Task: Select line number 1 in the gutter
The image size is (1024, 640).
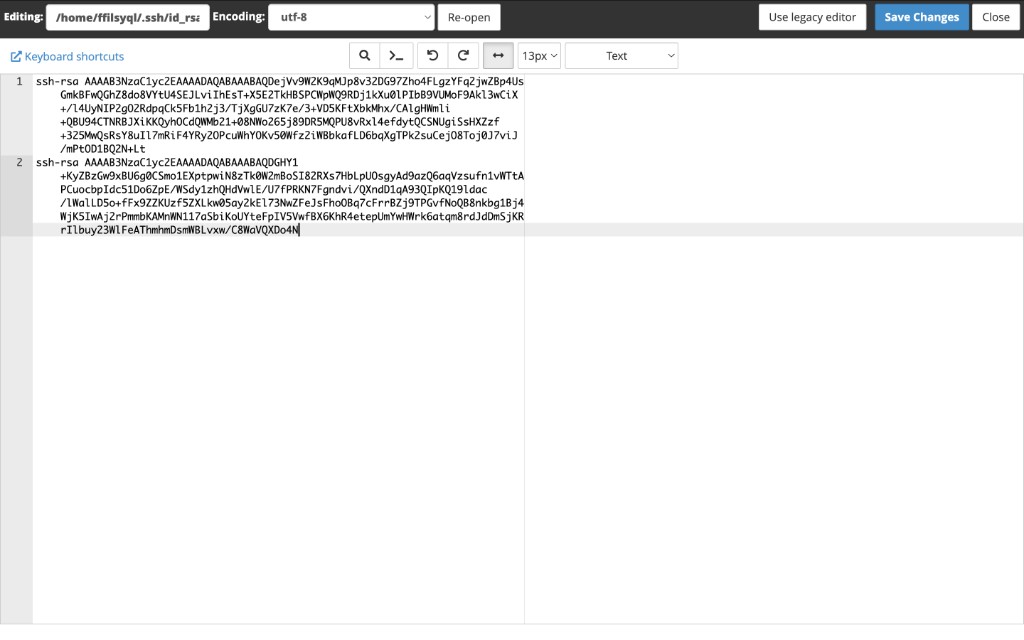Action: tap(19, 81)
